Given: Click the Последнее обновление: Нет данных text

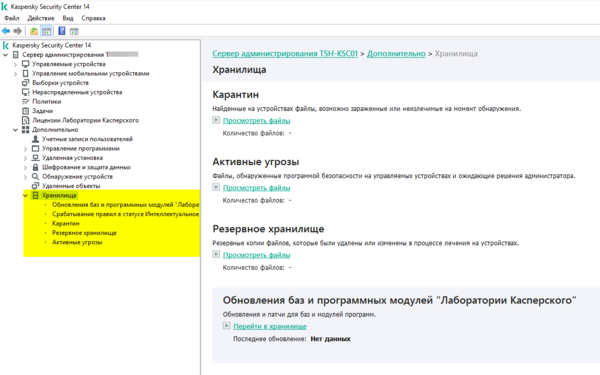Looking at the screenshot, I should pyautogui.click(x=292, y=339).
